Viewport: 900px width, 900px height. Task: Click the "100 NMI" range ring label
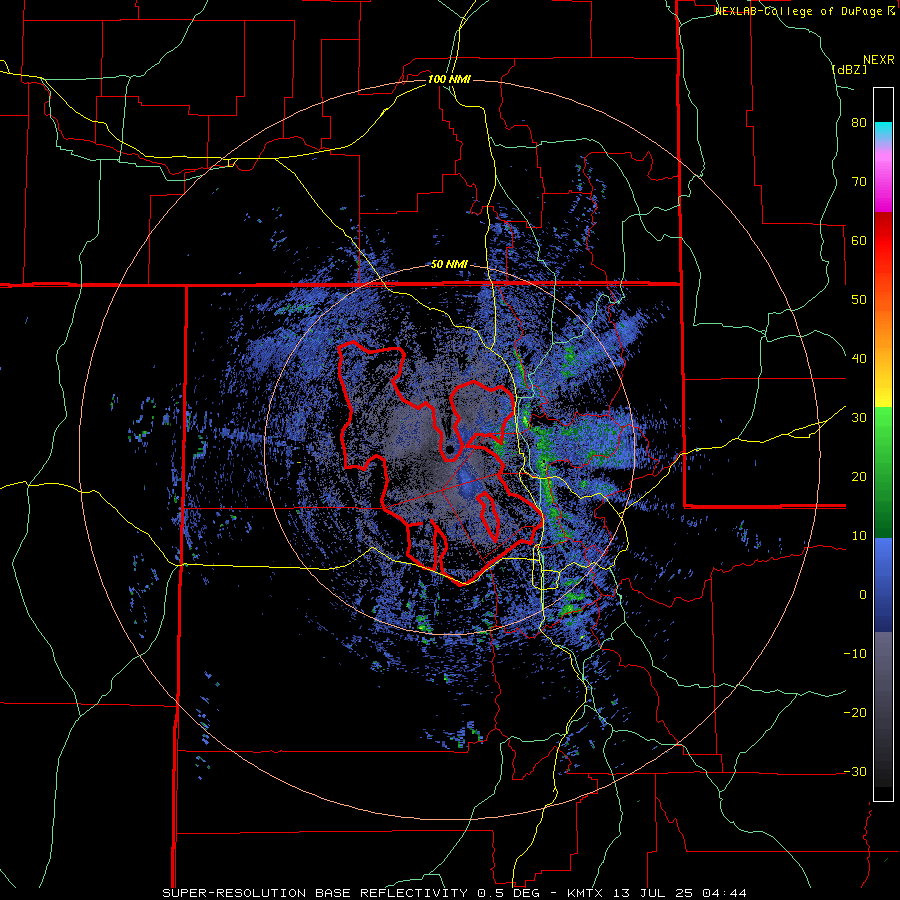(x=449, y=79)
